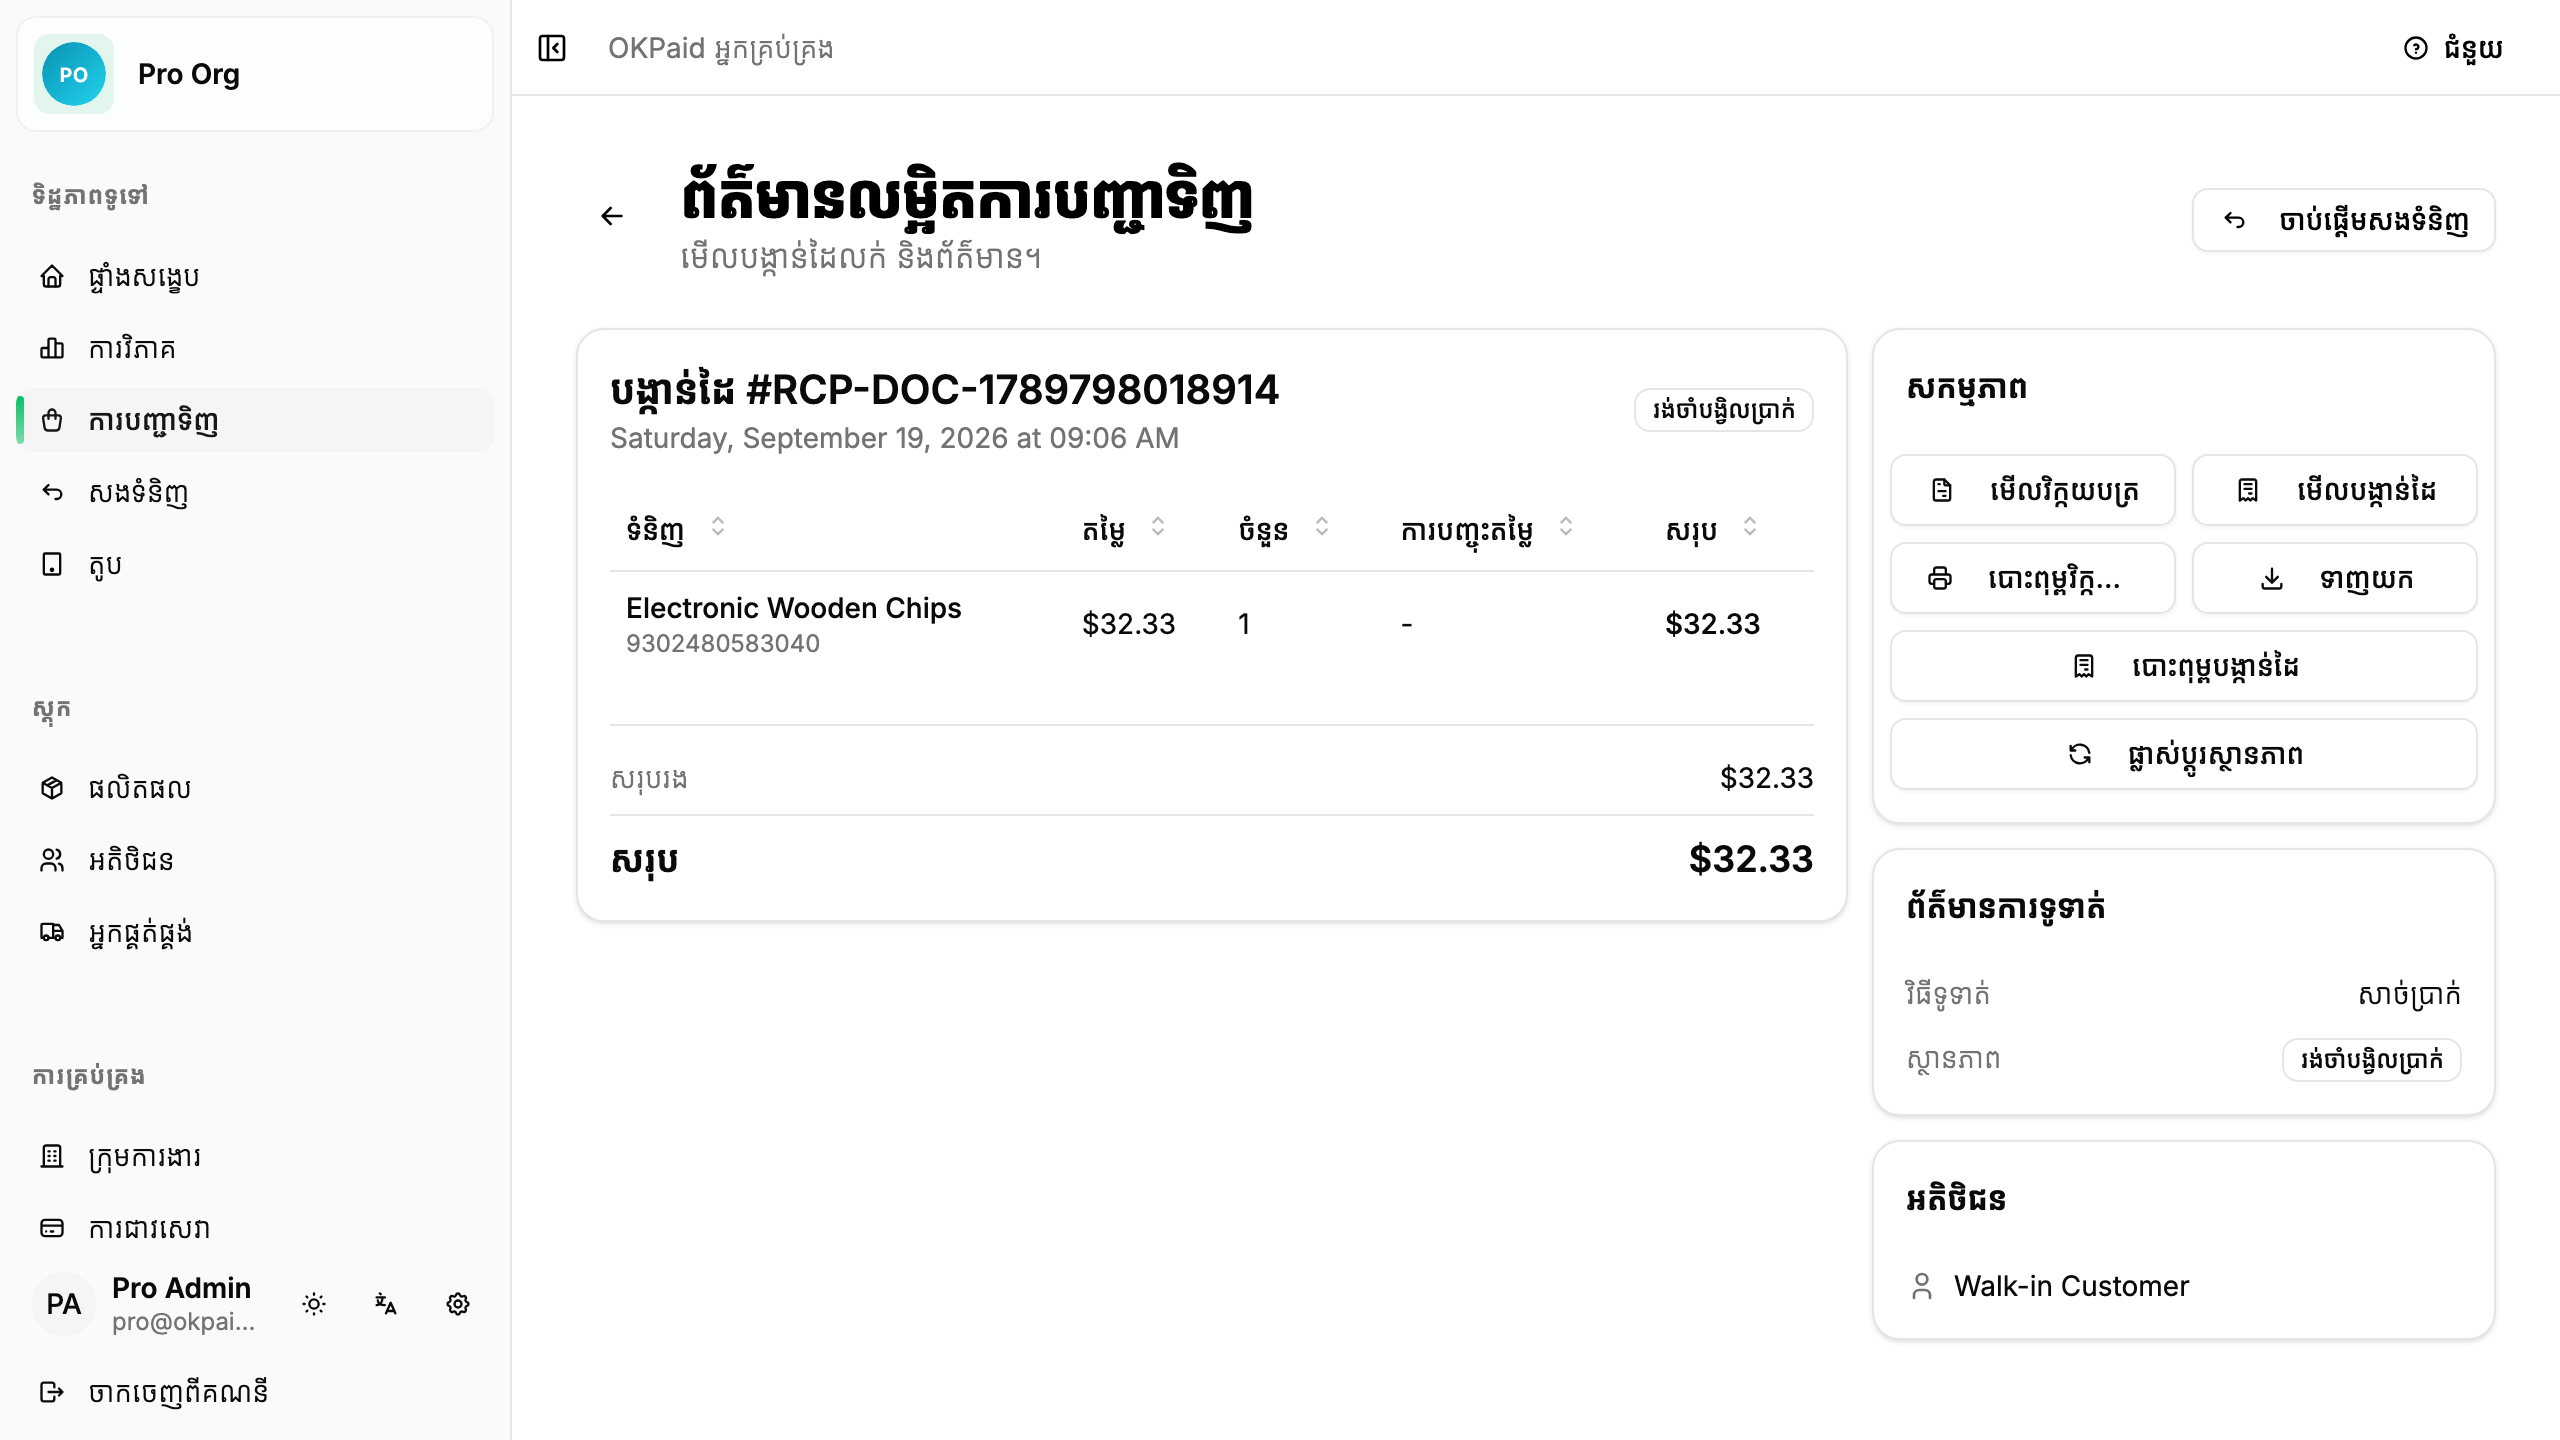Toggle light theme sun icon
Screen dimensions: 2560x1440
click(314, 1304)
